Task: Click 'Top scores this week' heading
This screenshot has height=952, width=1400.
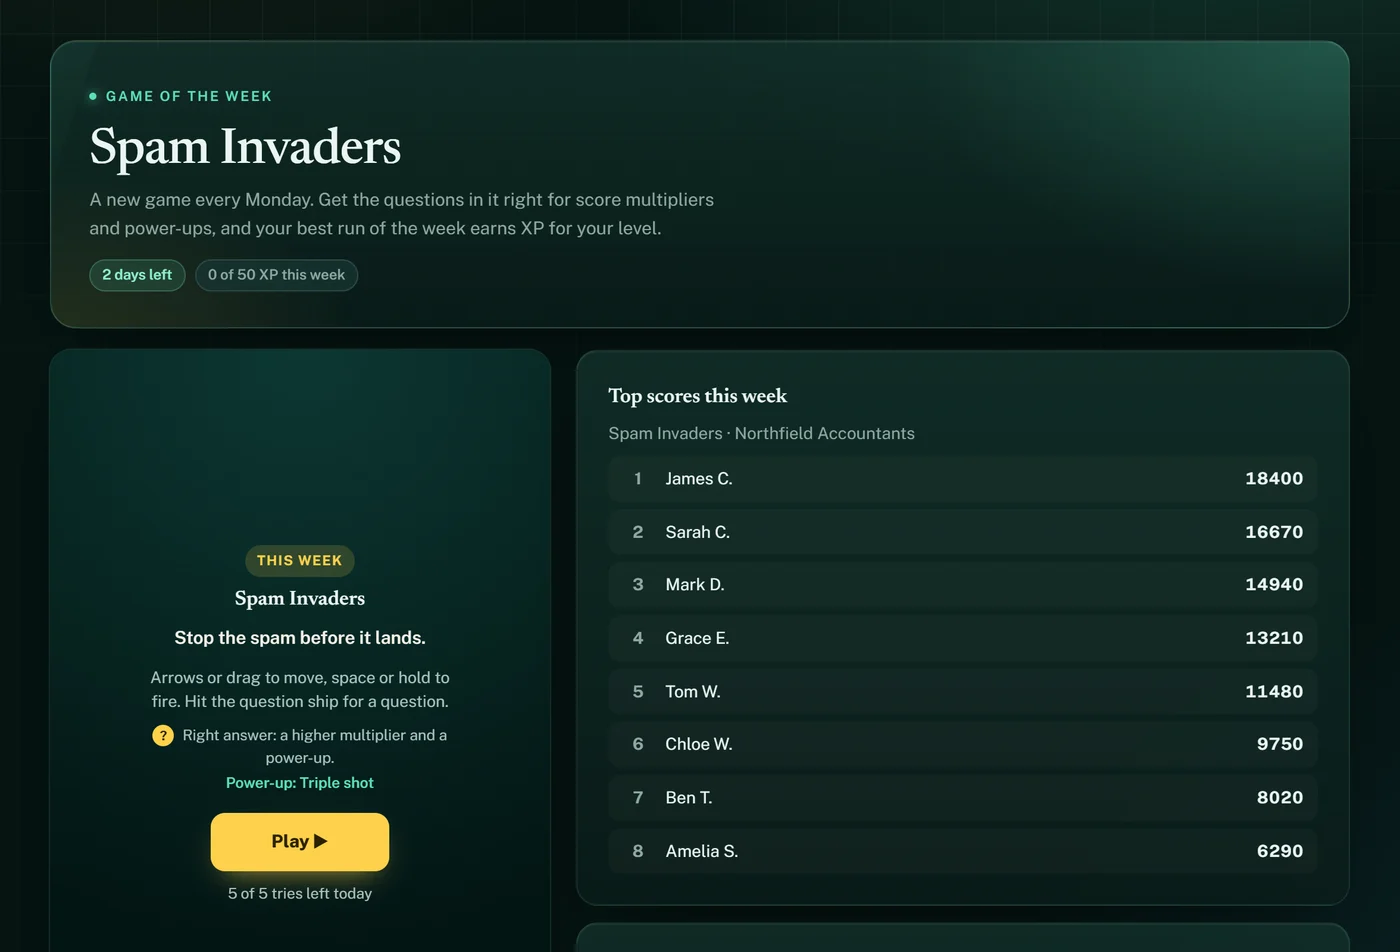Action: 698,396
